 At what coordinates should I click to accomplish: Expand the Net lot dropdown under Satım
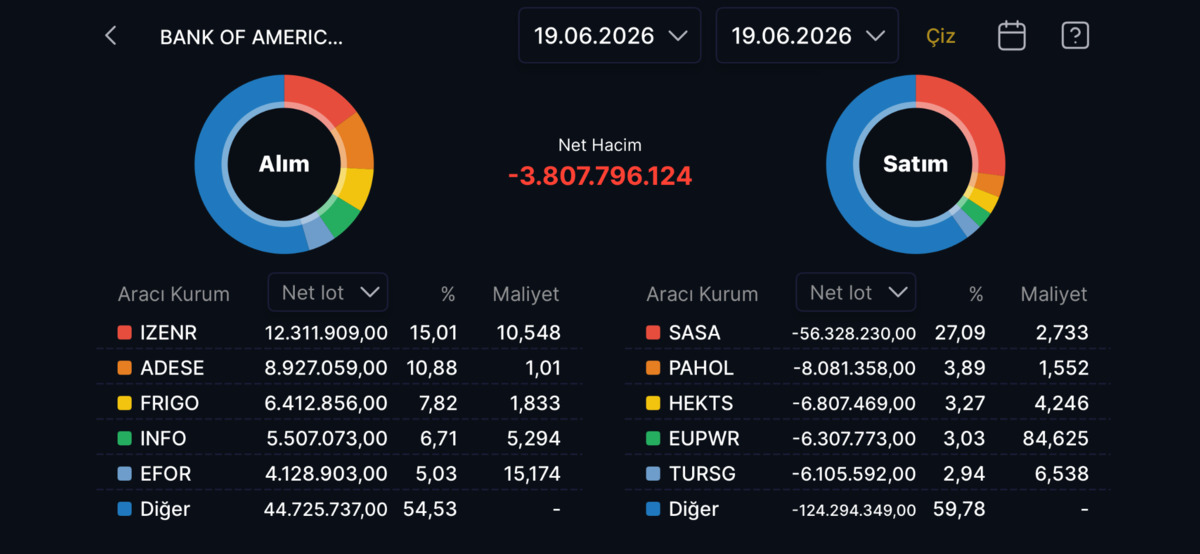(856, 292)
